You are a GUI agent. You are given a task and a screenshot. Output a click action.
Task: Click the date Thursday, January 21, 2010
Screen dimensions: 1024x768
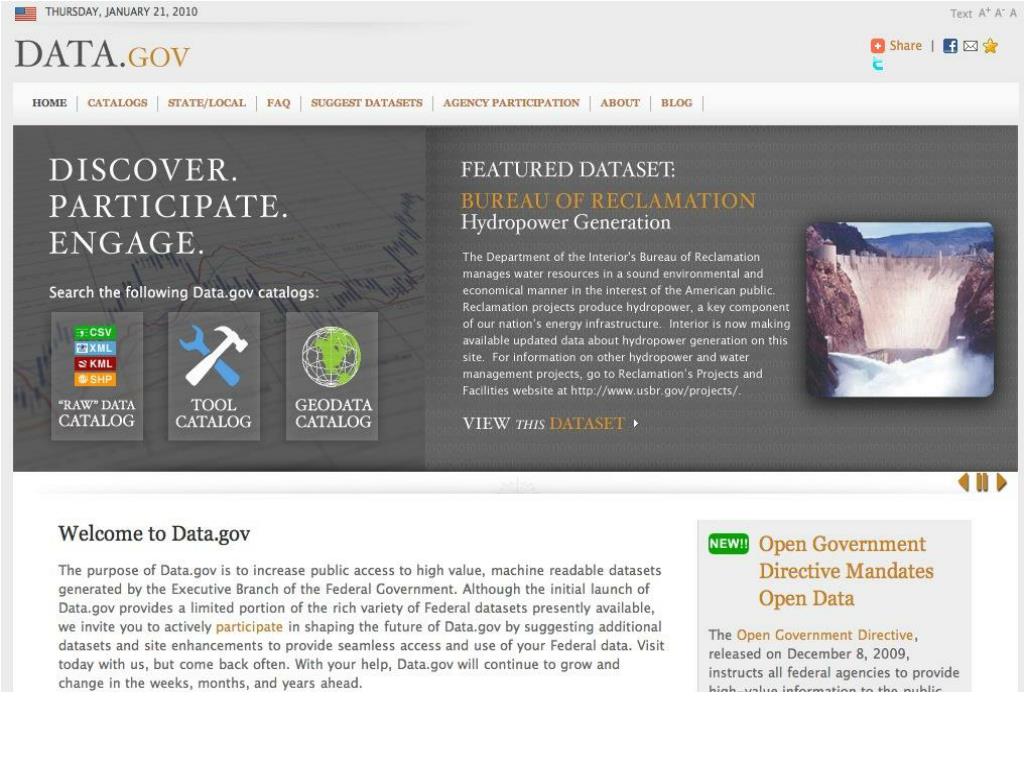[121, 12]
